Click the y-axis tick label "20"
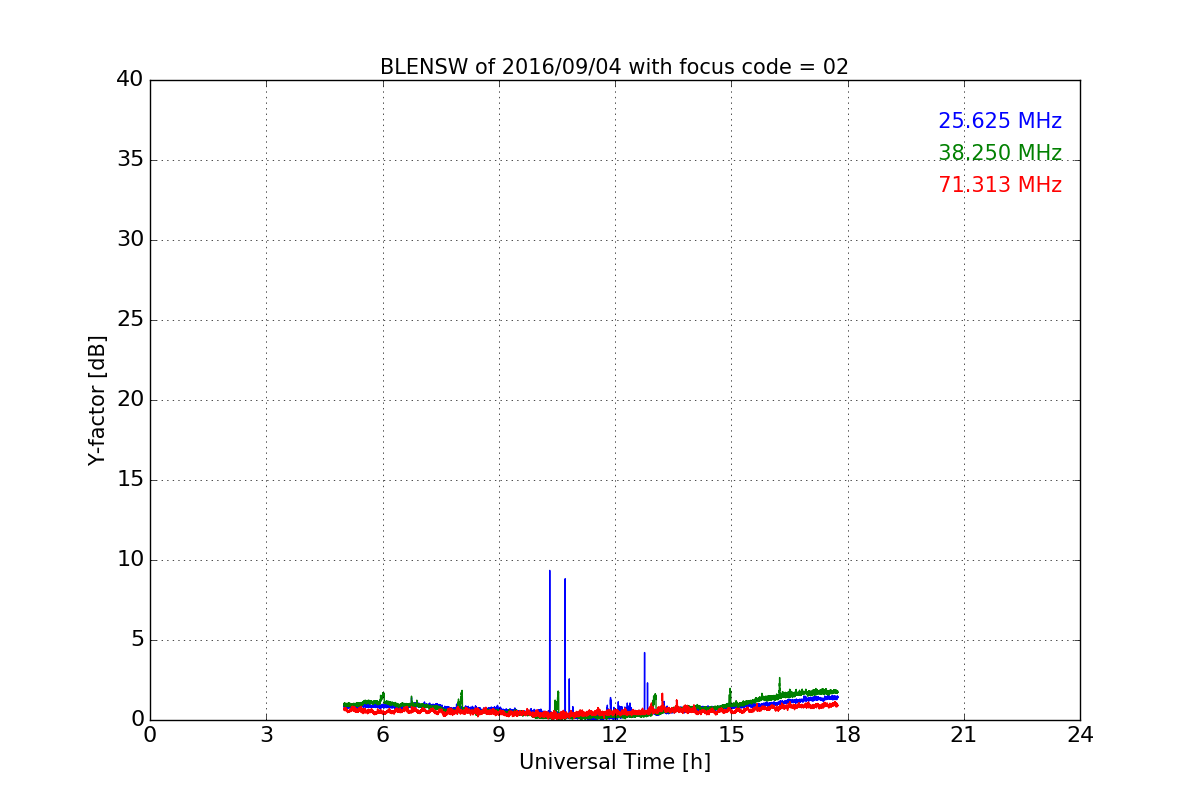The image size is (1200, 800). [x=129, y=400]
